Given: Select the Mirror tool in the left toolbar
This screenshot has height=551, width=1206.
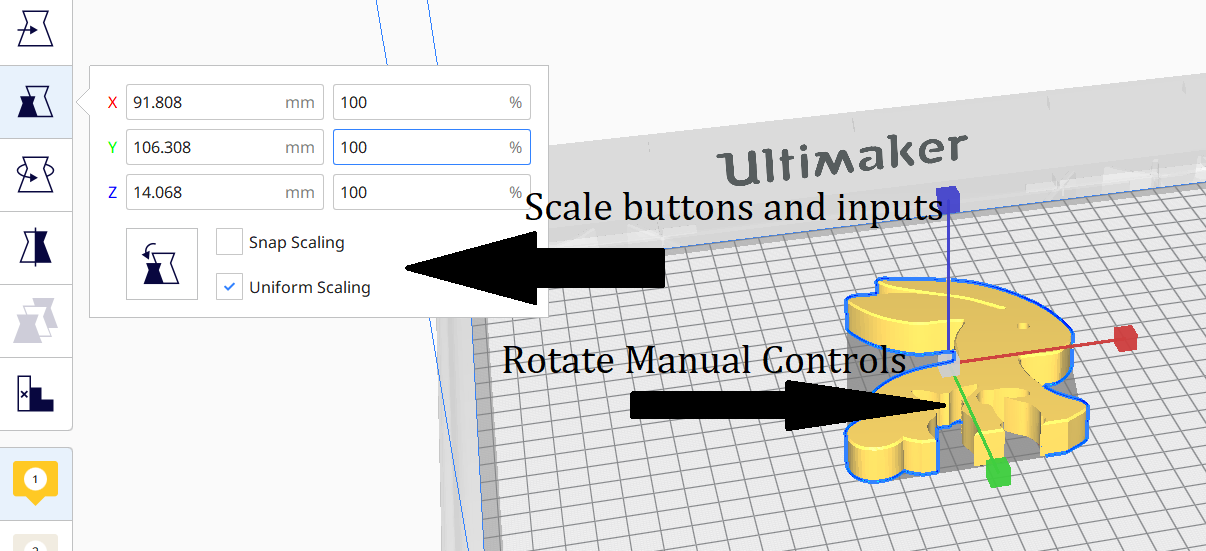Looking at the screenshot, I should tap(35, 247).
